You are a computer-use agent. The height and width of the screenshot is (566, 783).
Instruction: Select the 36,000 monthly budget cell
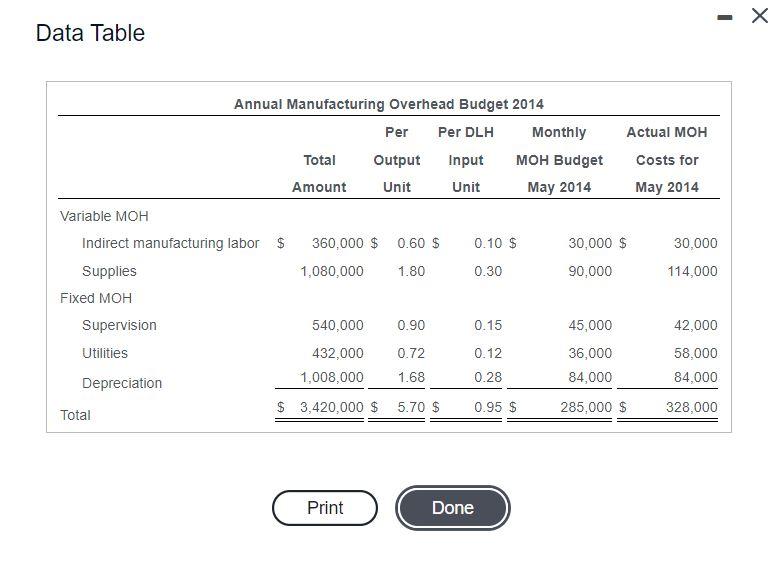(590, 353)
